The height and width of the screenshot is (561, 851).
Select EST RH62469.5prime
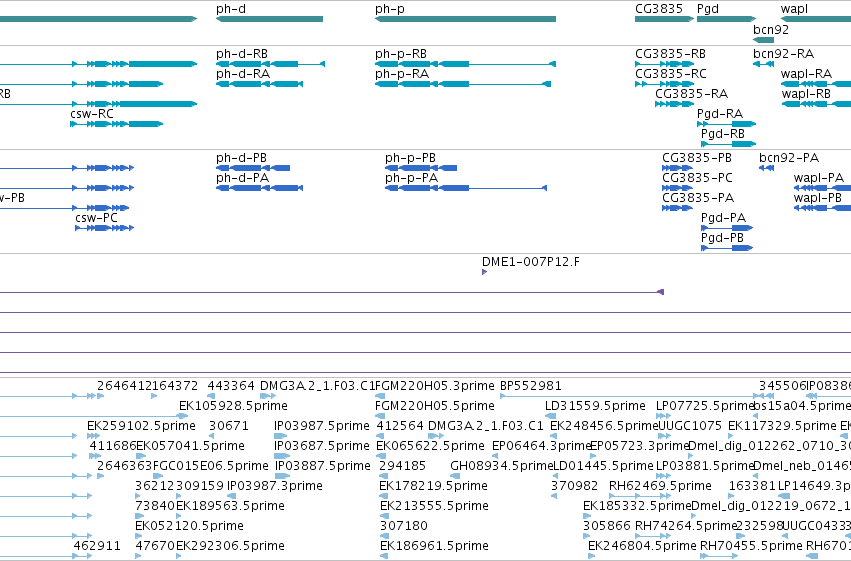660,486
